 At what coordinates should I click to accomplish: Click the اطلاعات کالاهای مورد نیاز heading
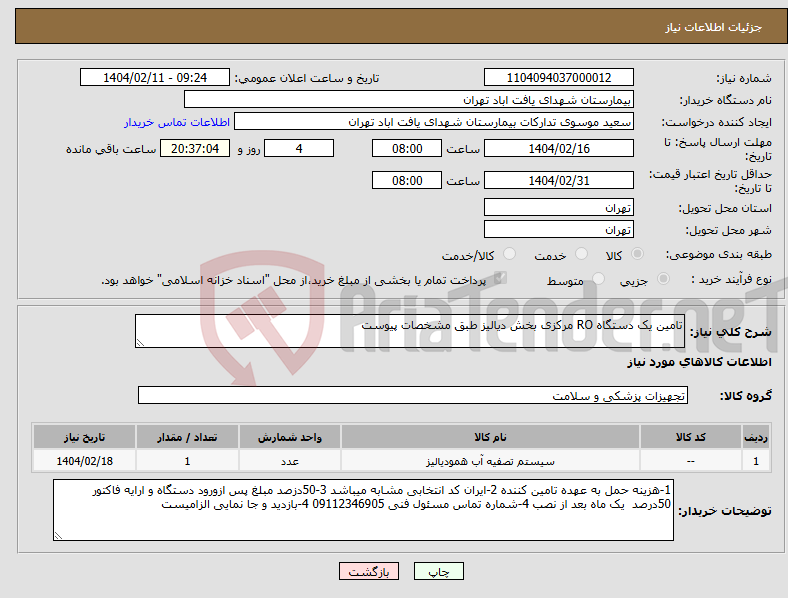[x=699, y=362]
